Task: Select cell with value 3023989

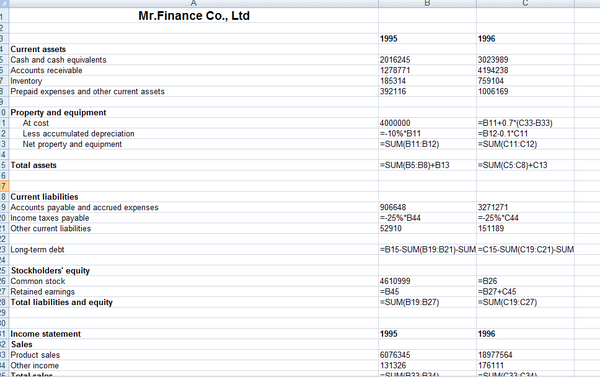Action: (x=493, y=60)
